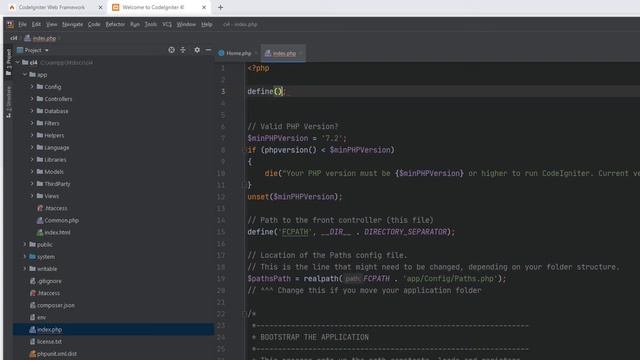640x360 pixels.
Task: Open the VCS menu
Action: (x=167, y=24)
